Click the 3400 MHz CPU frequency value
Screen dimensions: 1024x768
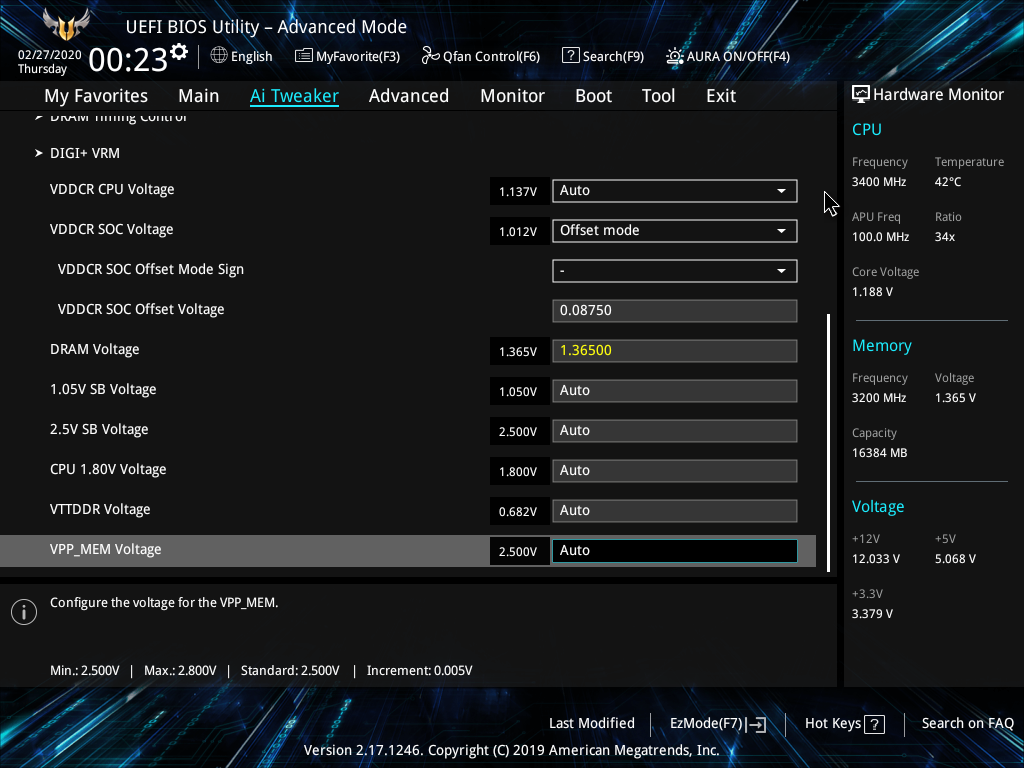tap(878, 182)
